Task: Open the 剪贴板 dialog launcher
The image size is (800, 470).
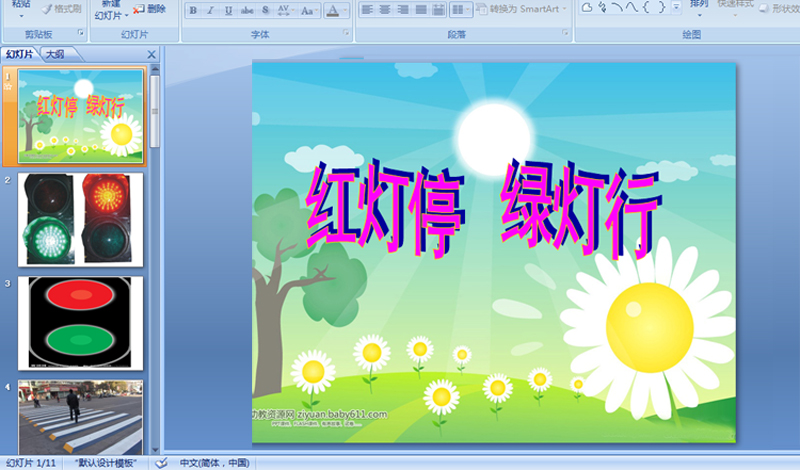Action: pos(81,33)
